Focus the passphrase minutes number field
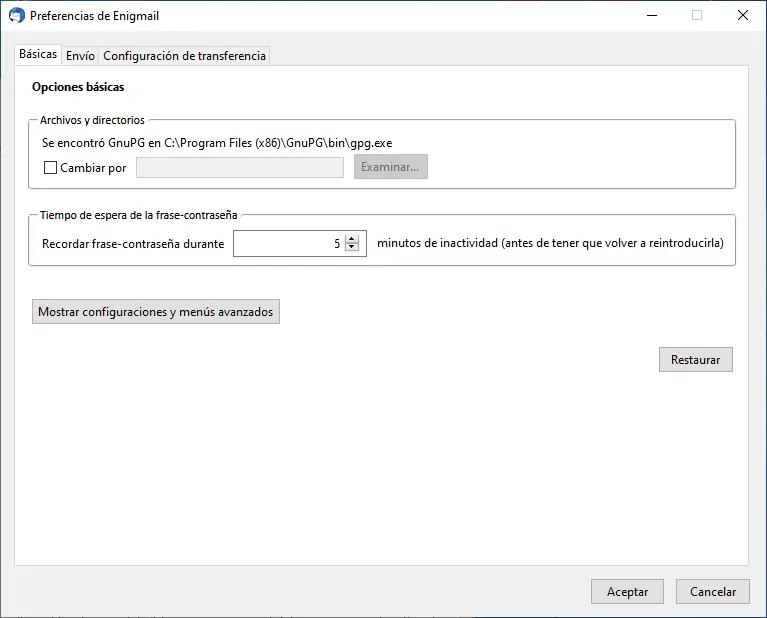 coord(288,243)
